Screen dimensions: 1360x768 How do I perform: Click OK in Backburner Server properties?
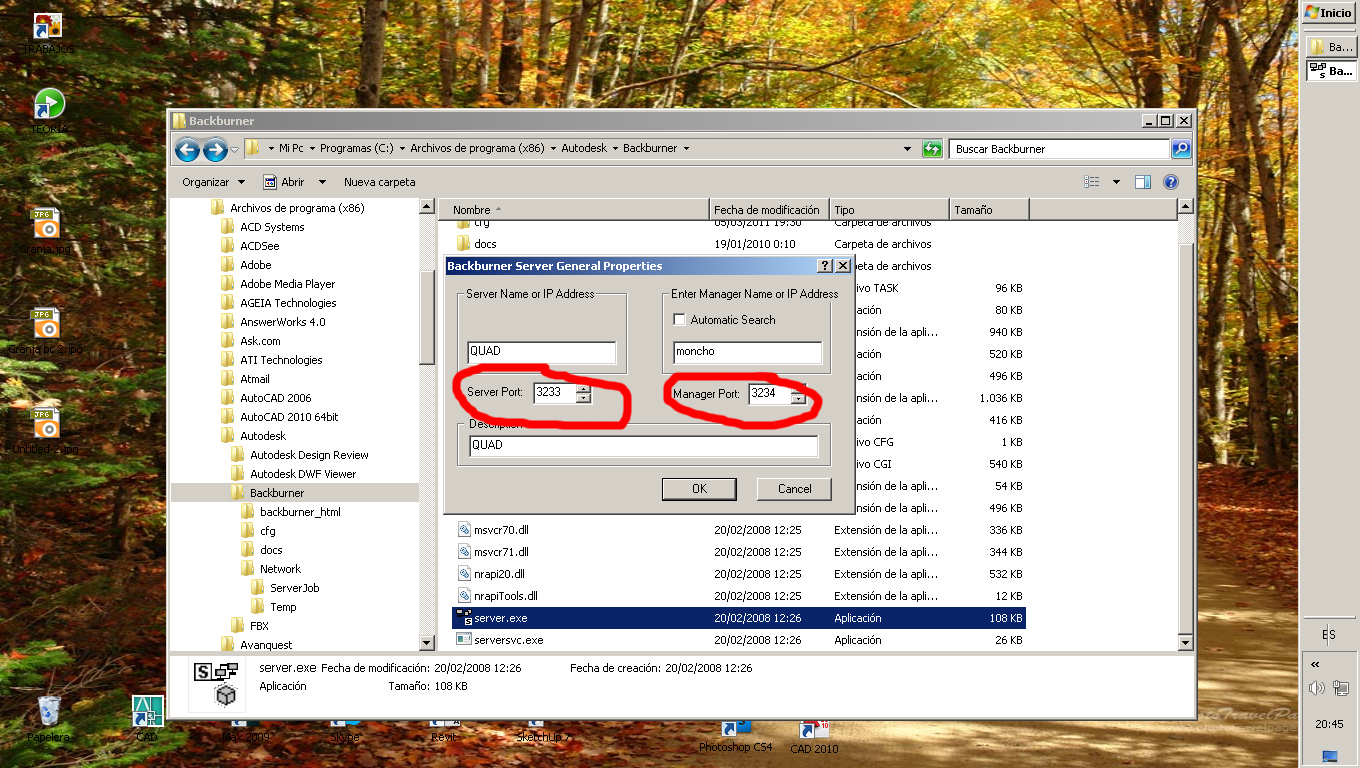click(699, 489)
